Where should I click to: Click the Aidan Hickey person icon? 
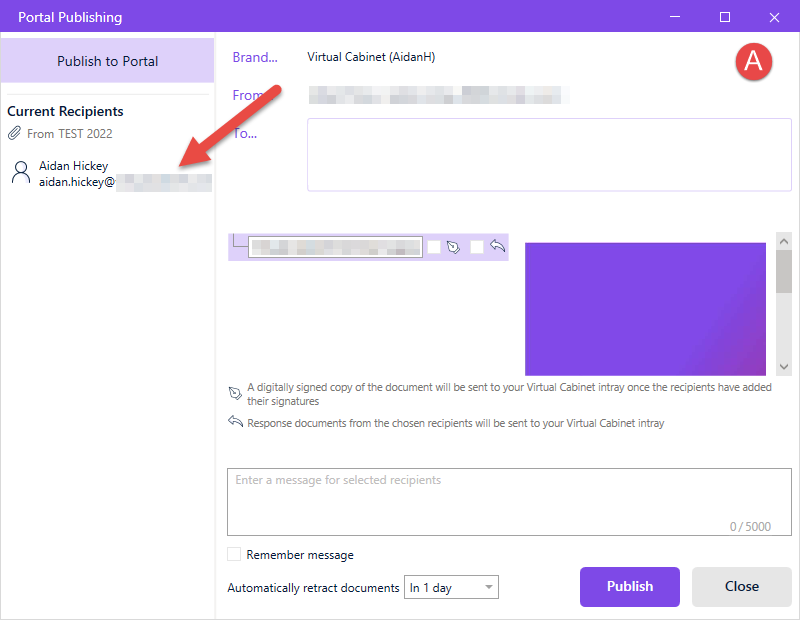(x=21, y=173)
